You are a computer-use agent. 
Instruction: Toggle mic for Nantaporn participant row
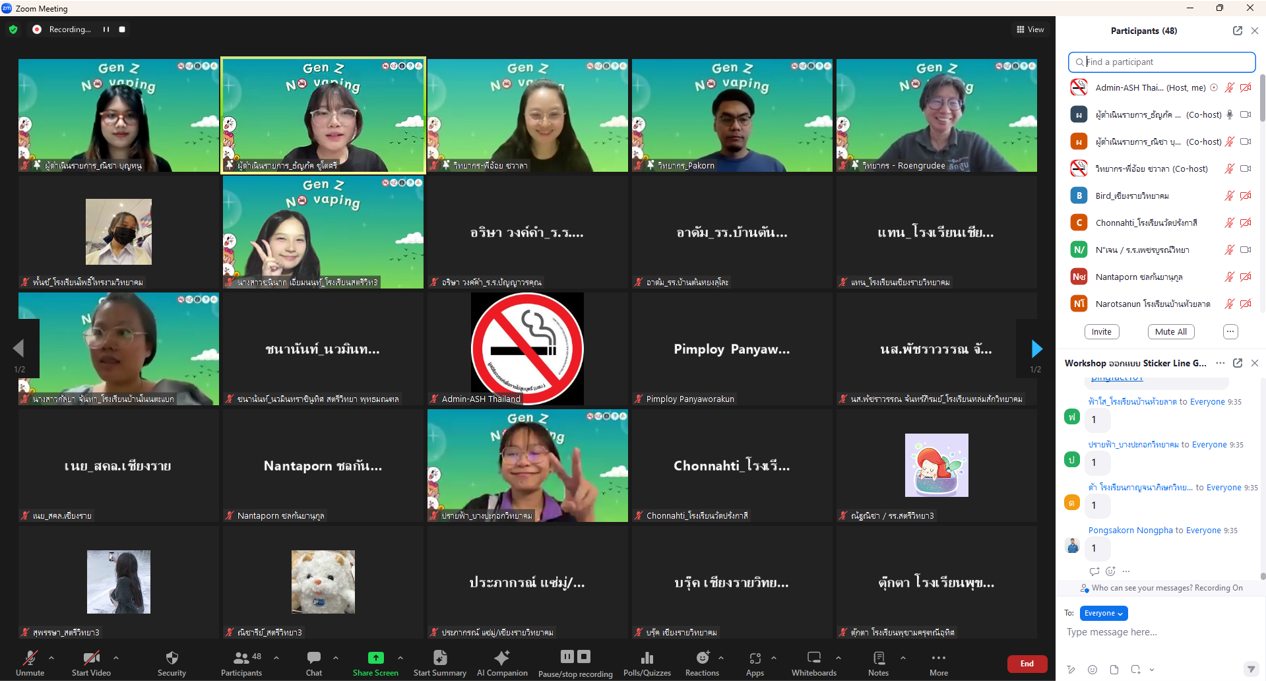point(1229,276)
